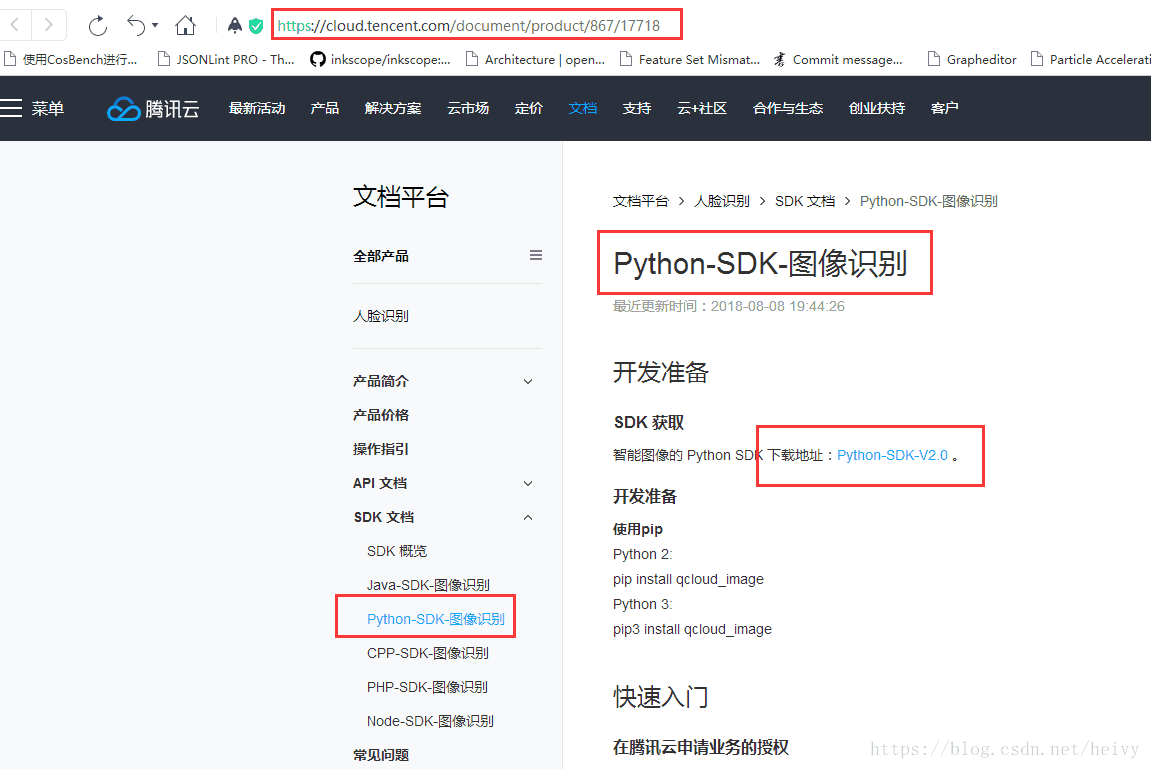
Task: Click the green security shield icon
Action: click(x=255, y=26)
